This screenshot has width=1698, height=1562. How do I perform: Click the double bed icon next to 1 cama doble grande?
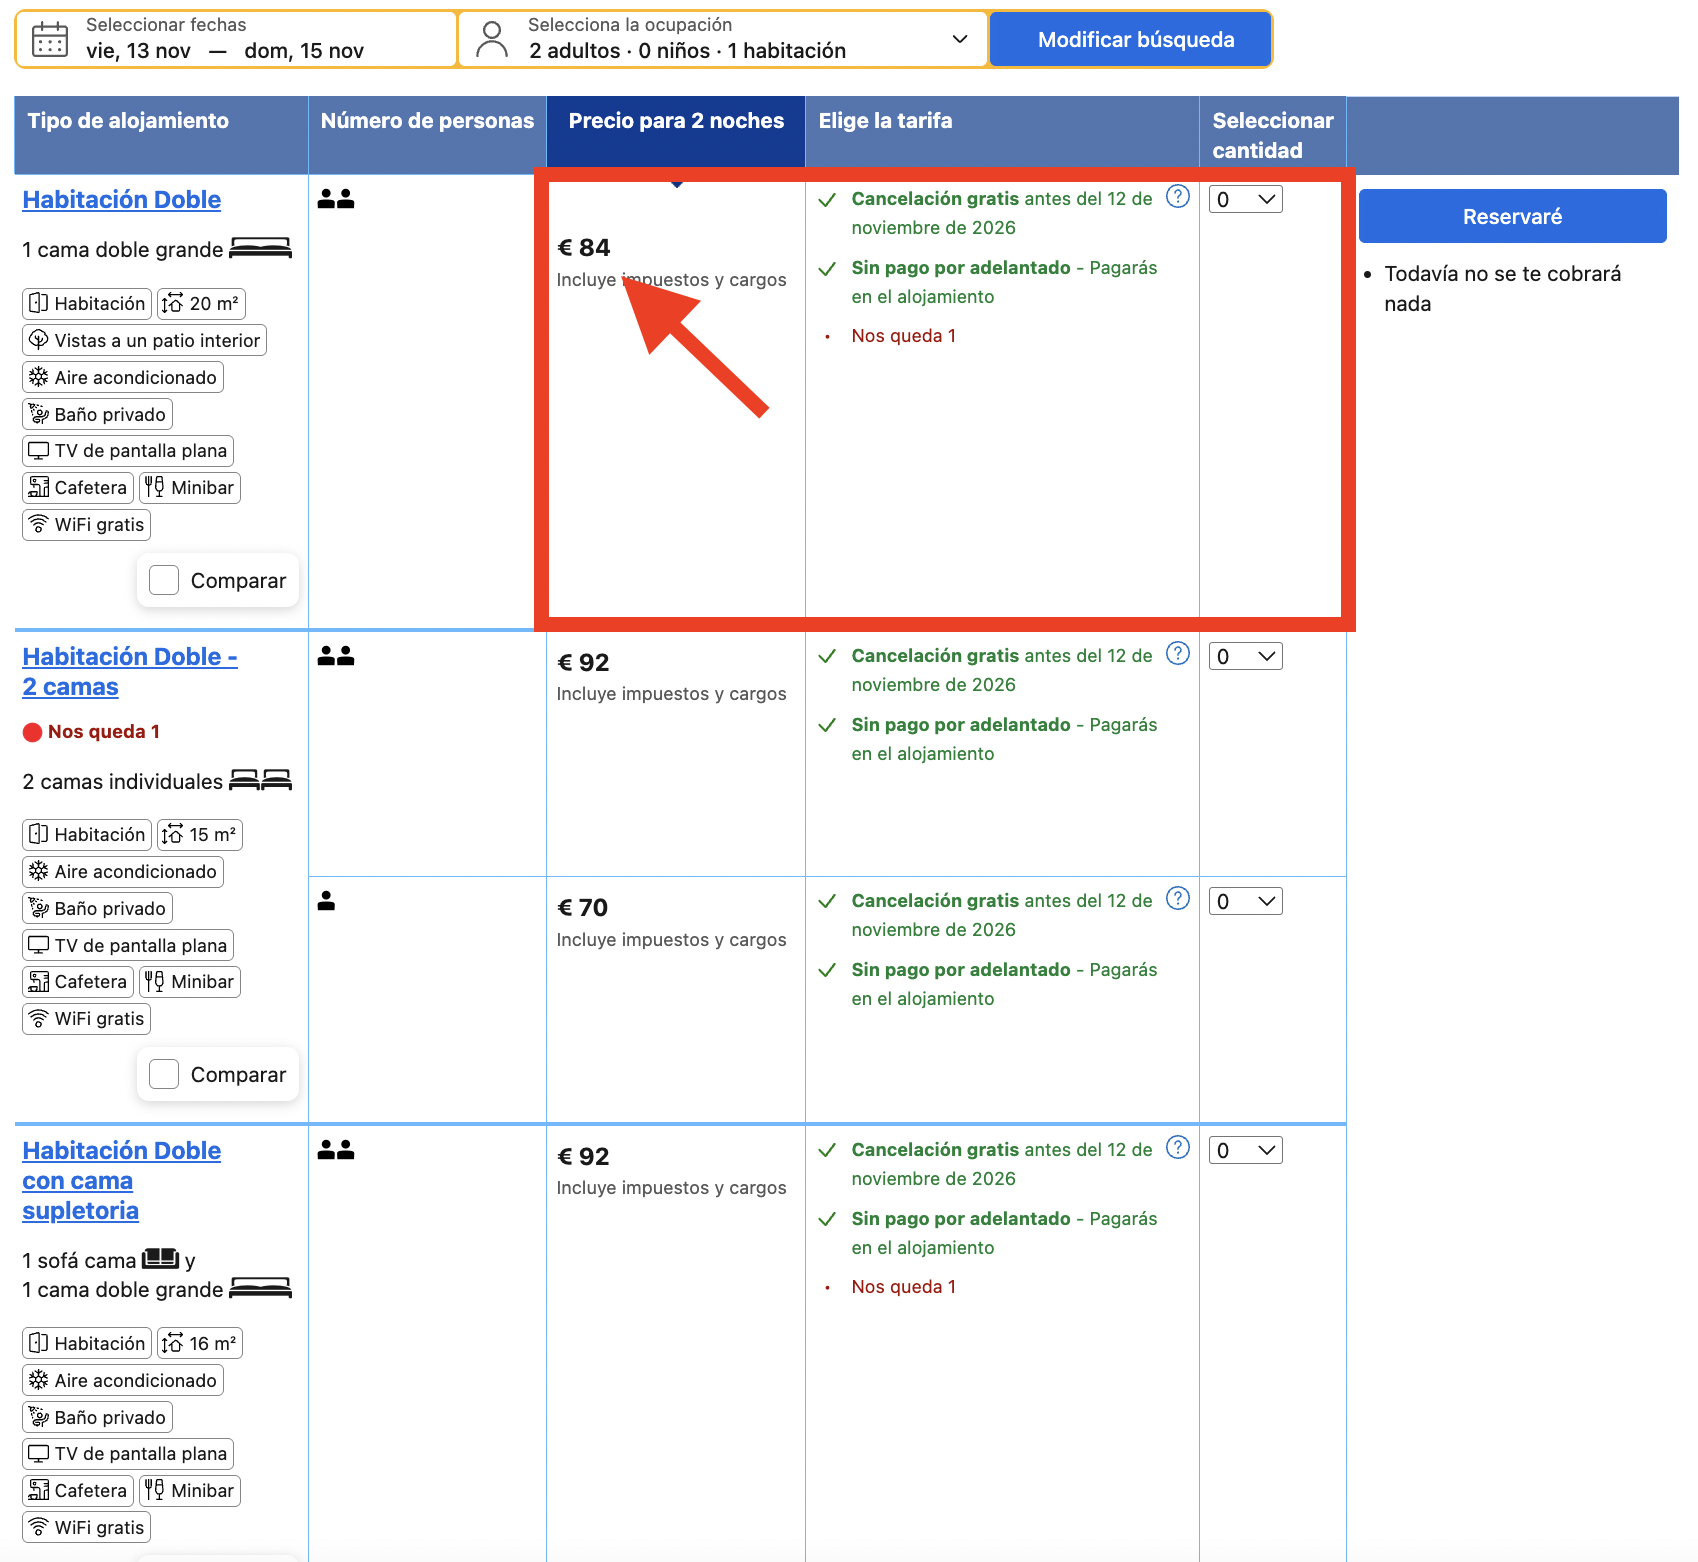tap(260, 248)
